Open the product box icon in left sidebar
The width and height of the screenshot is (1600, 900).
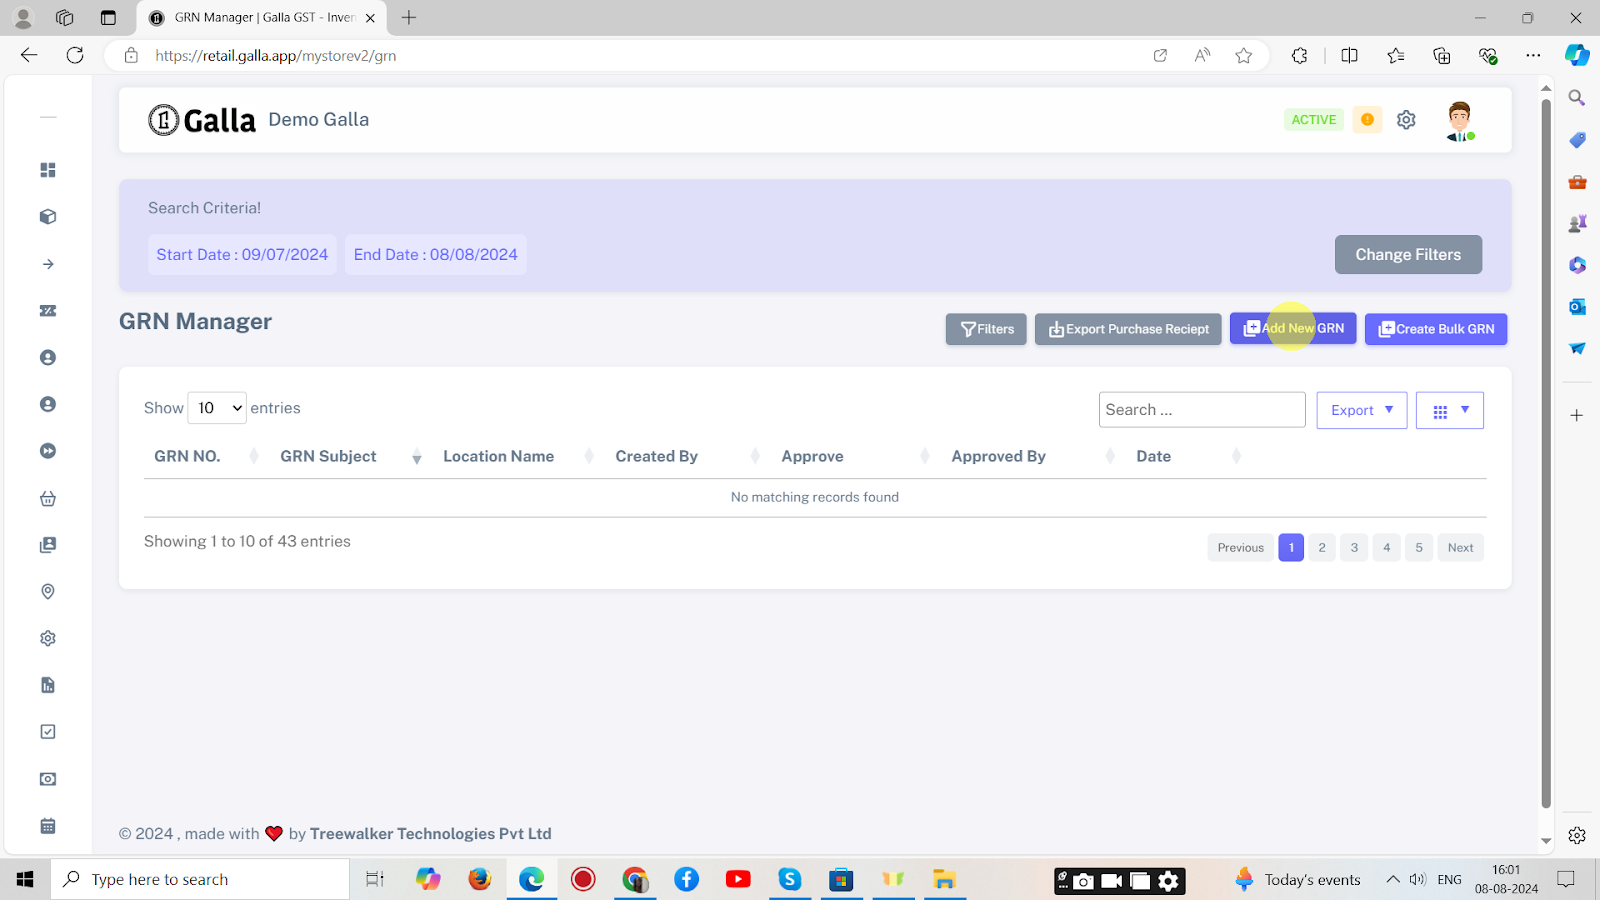click(48, 217)
